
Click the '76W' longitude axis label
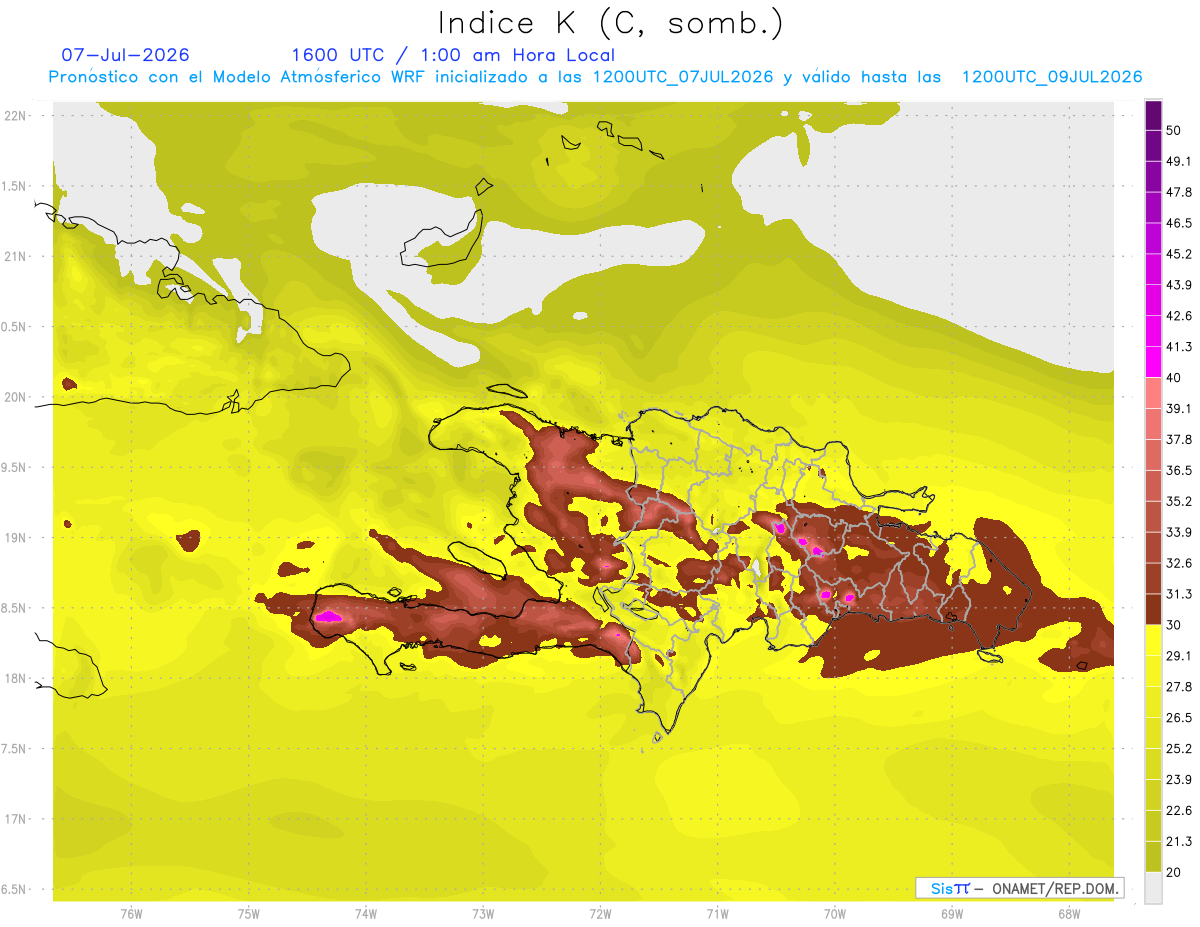[x=131, y=913]
